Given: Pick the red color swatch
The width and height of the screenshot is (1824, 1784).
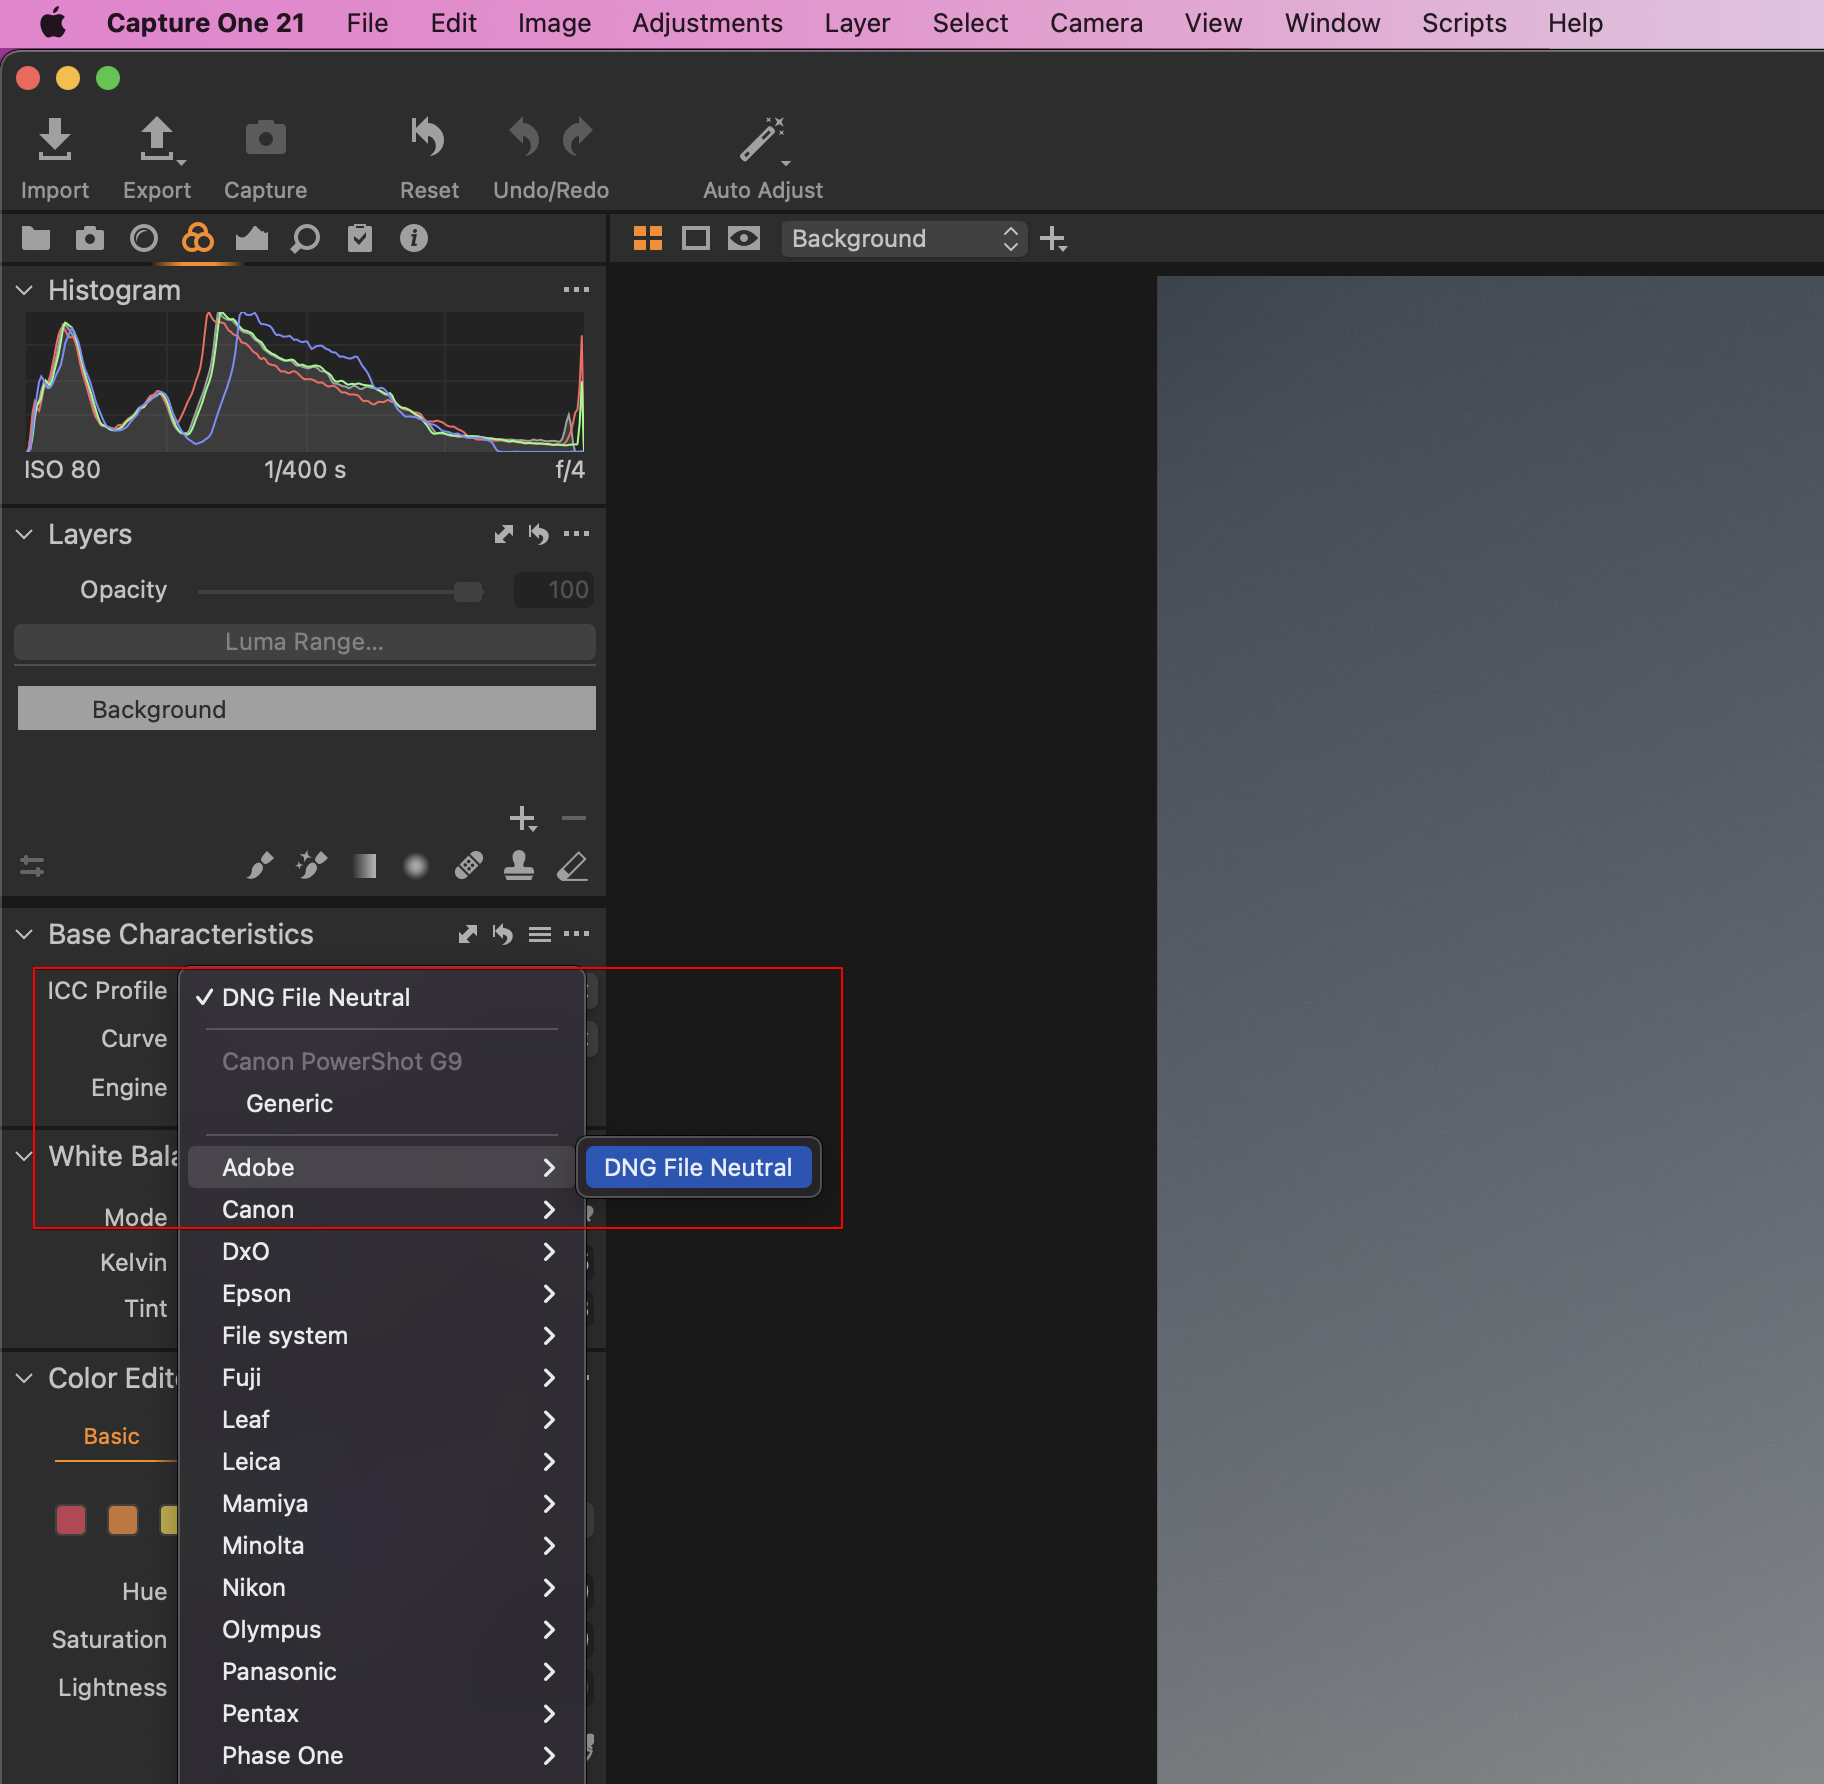Looking at the screenshot, I should (71, 1520).
